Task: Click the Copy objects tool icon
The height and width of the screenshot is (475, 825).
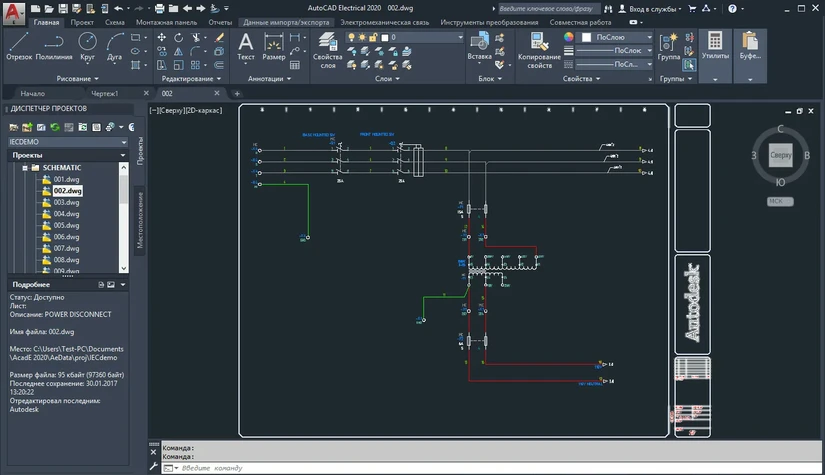Action: click(x=162, y=52)
